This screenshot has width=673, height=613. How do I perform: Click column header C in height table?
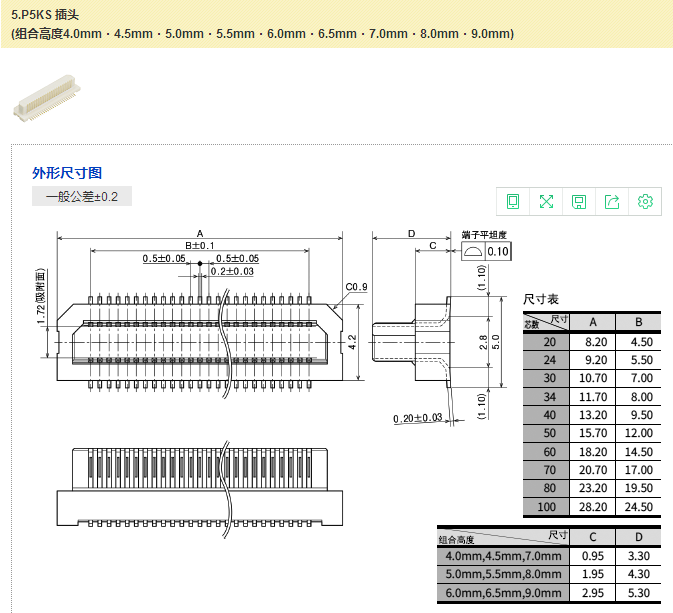click(x=591, y=537)
